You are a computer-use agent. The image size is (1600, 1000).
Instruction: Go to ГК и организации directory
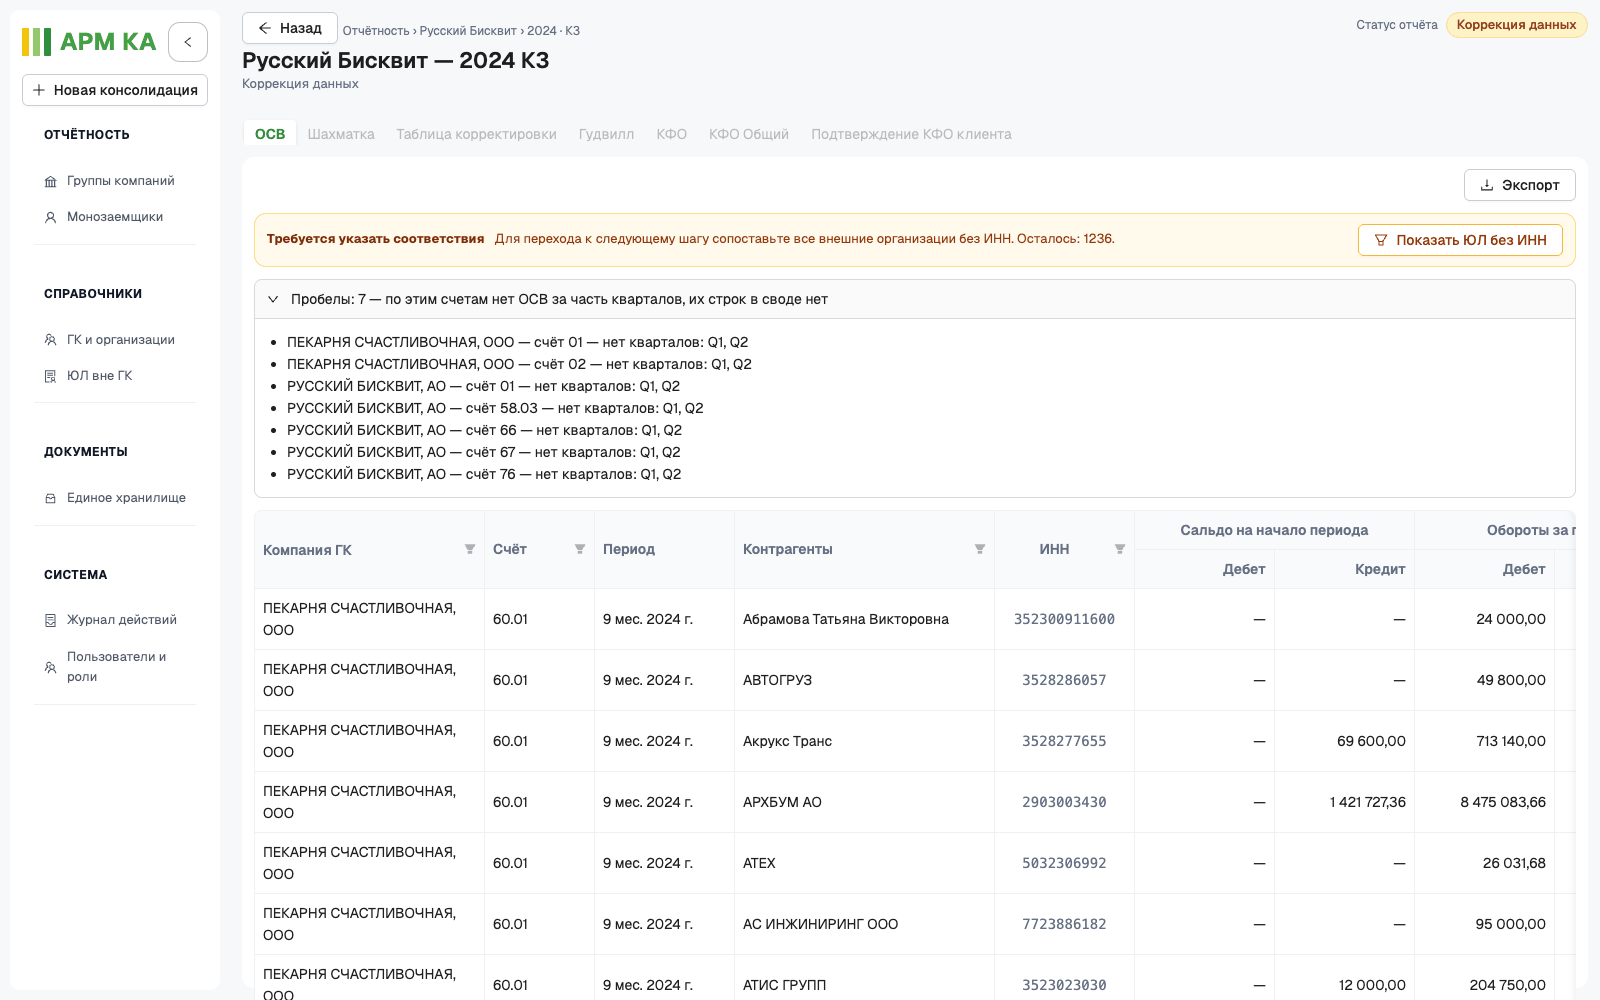(120, 340)
